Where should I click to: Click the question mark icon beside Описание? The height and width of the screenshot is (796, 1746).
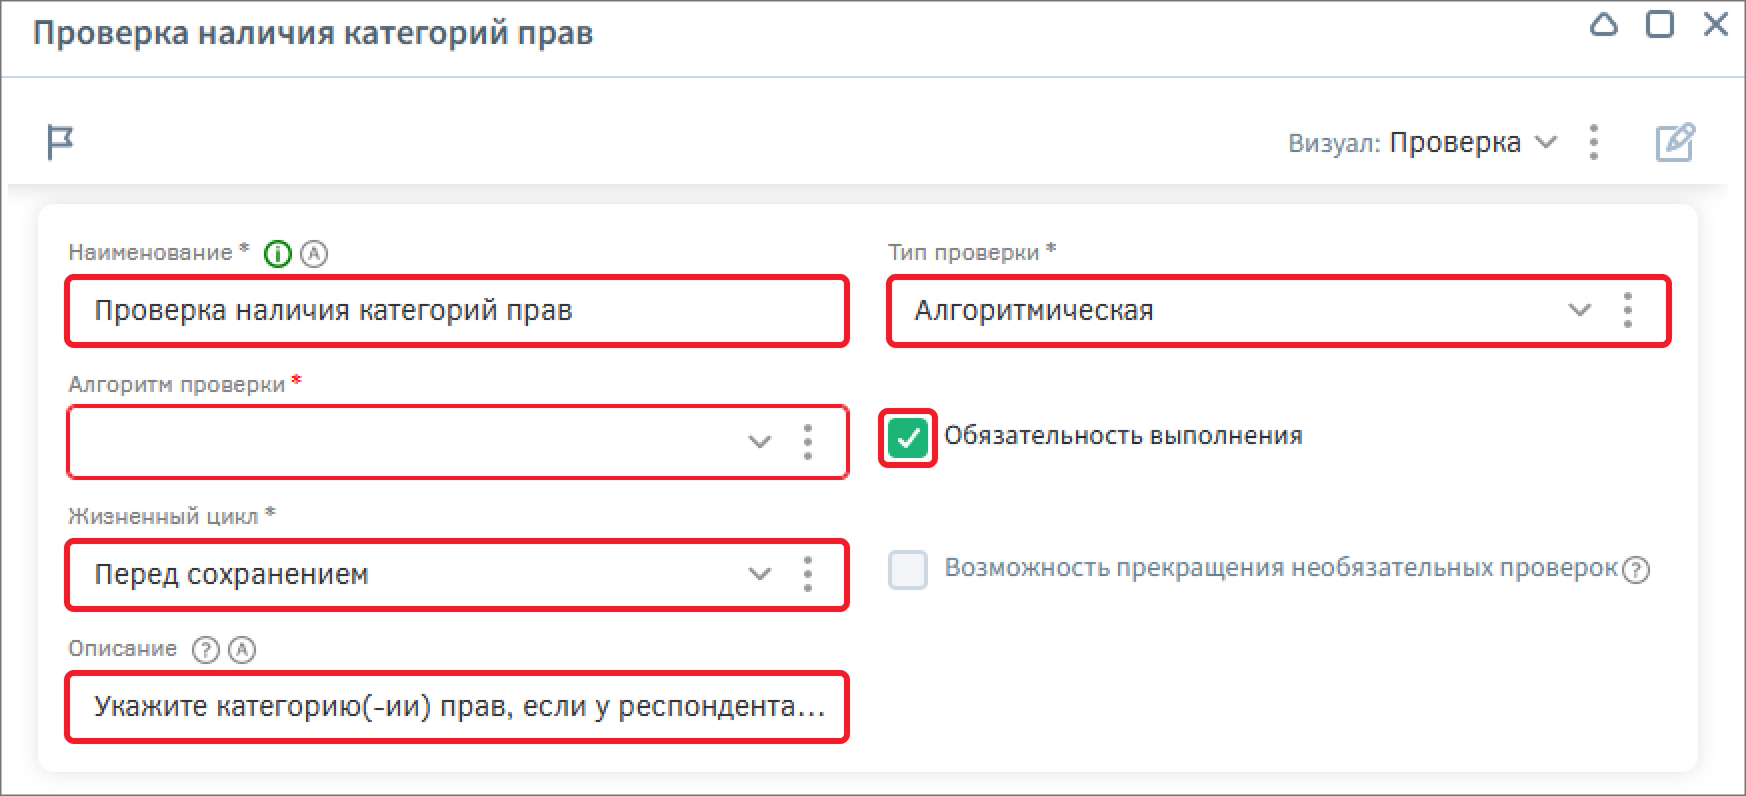[x=205, y=650]
